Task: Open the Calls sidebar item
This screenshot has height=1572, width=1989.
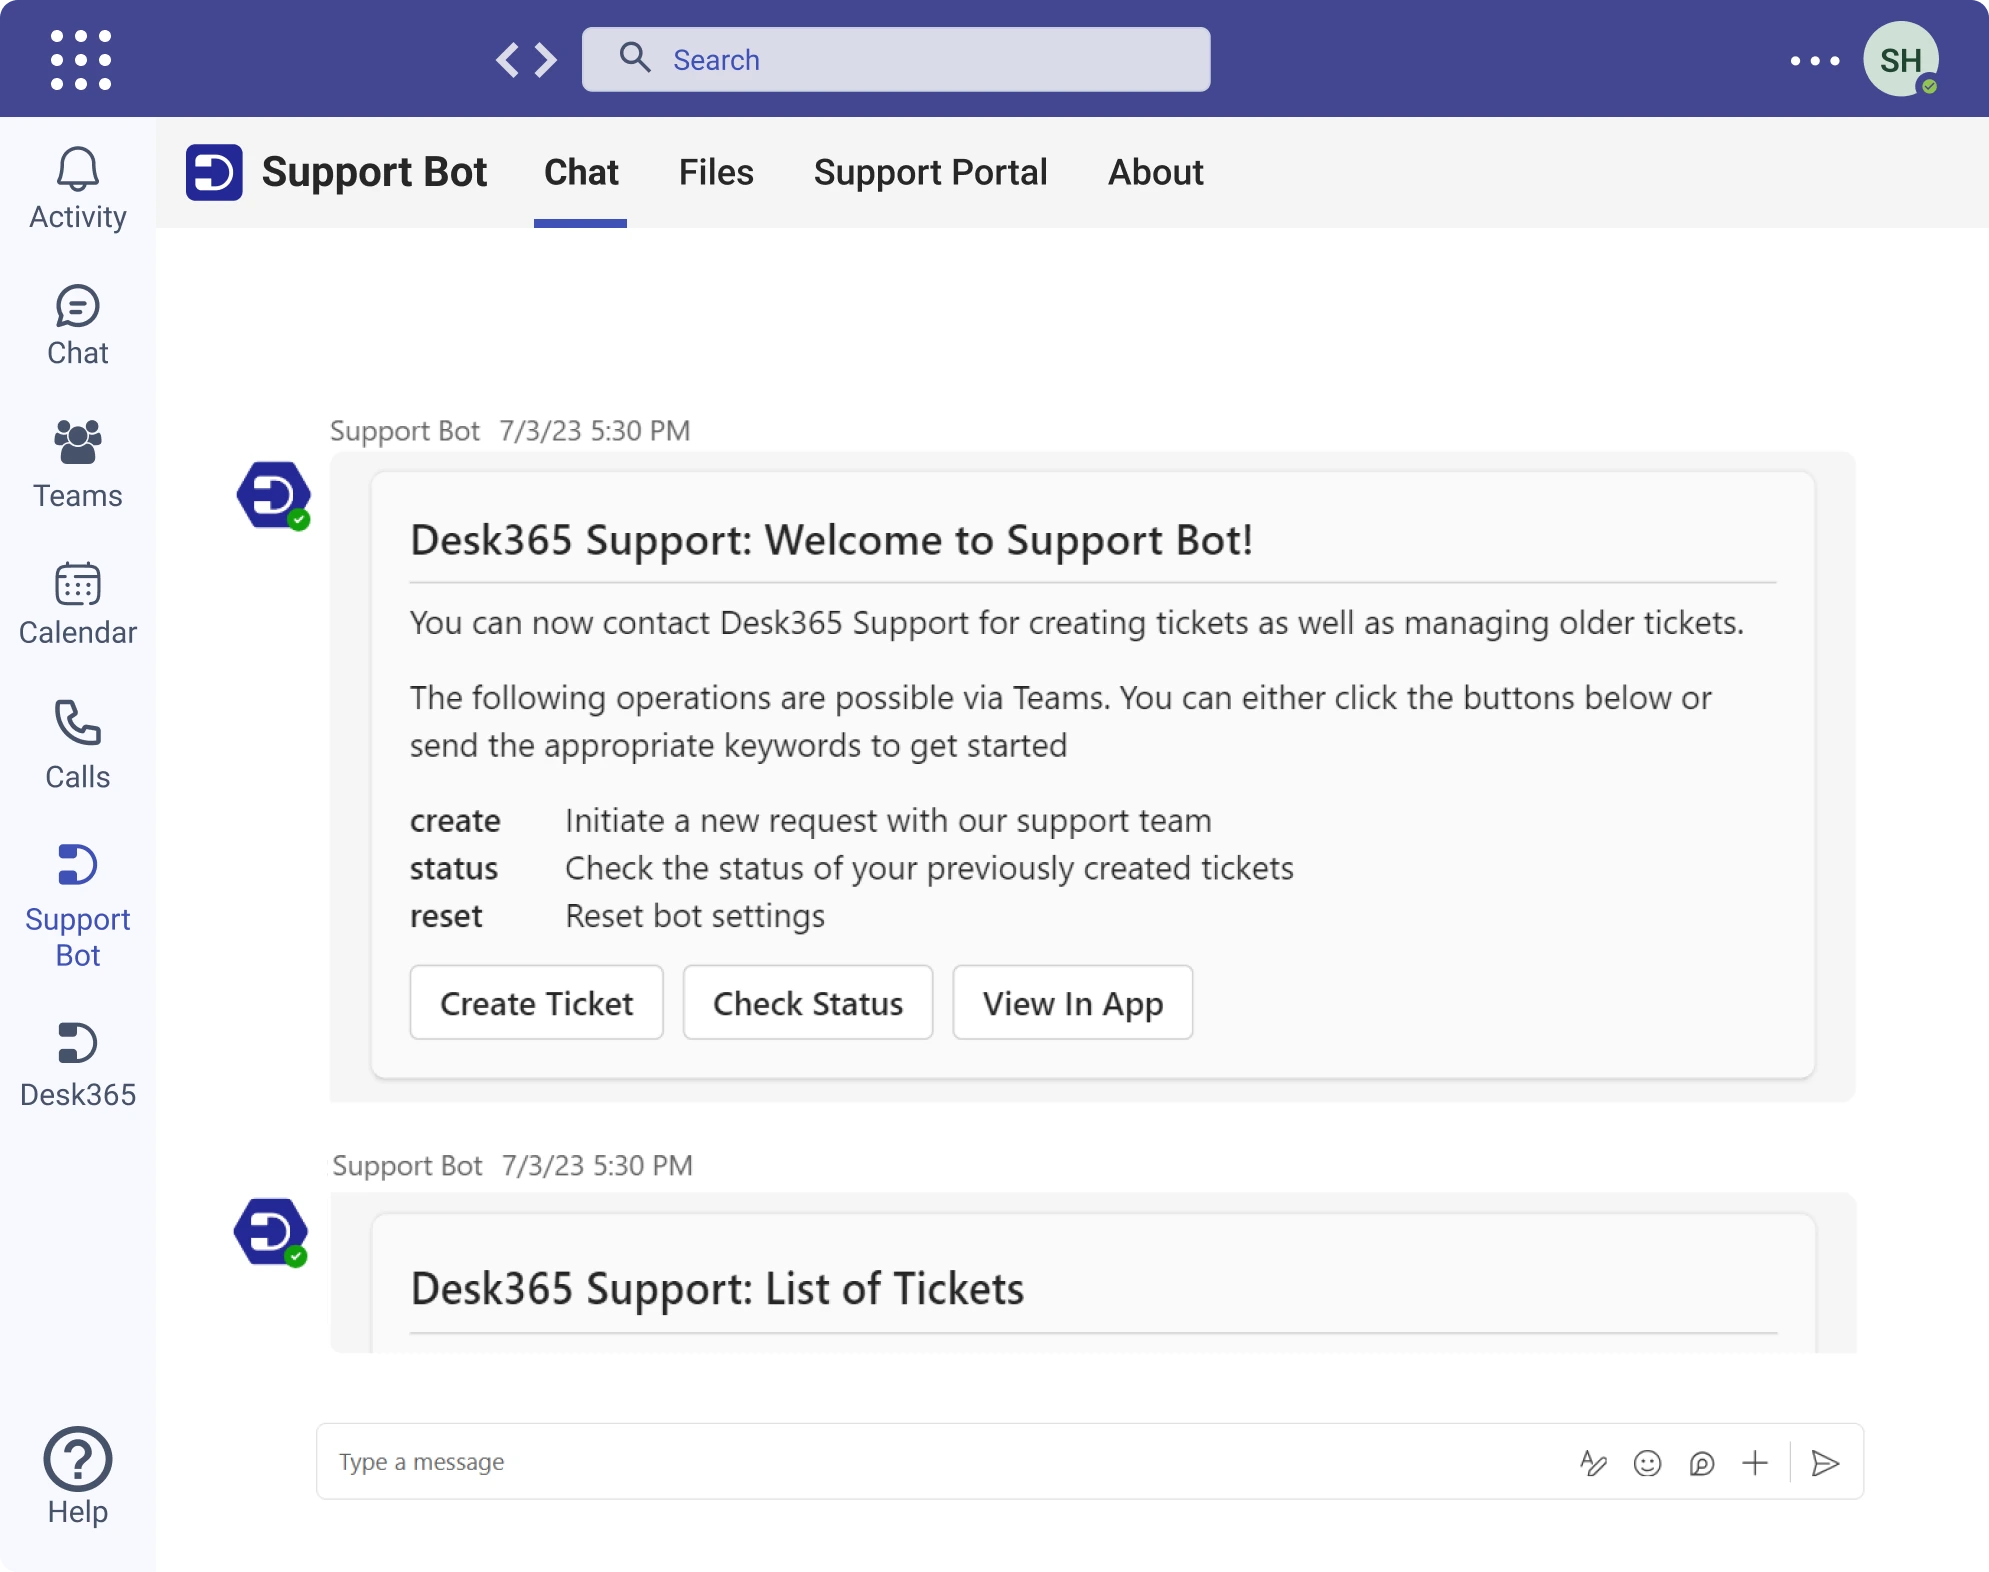Action: (x=78, y=745)
